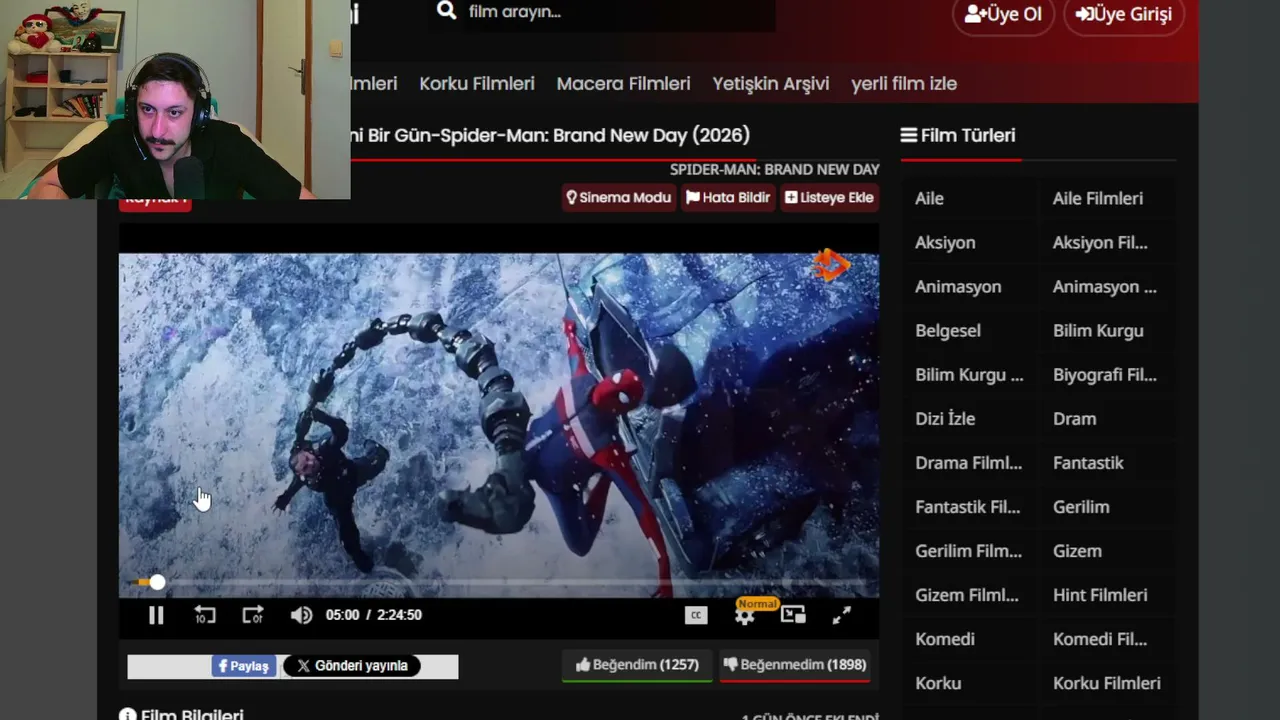Select the 'Bilim Kurgu ...' truncated genre link
1280x720 pixels.
pos(969,375)
